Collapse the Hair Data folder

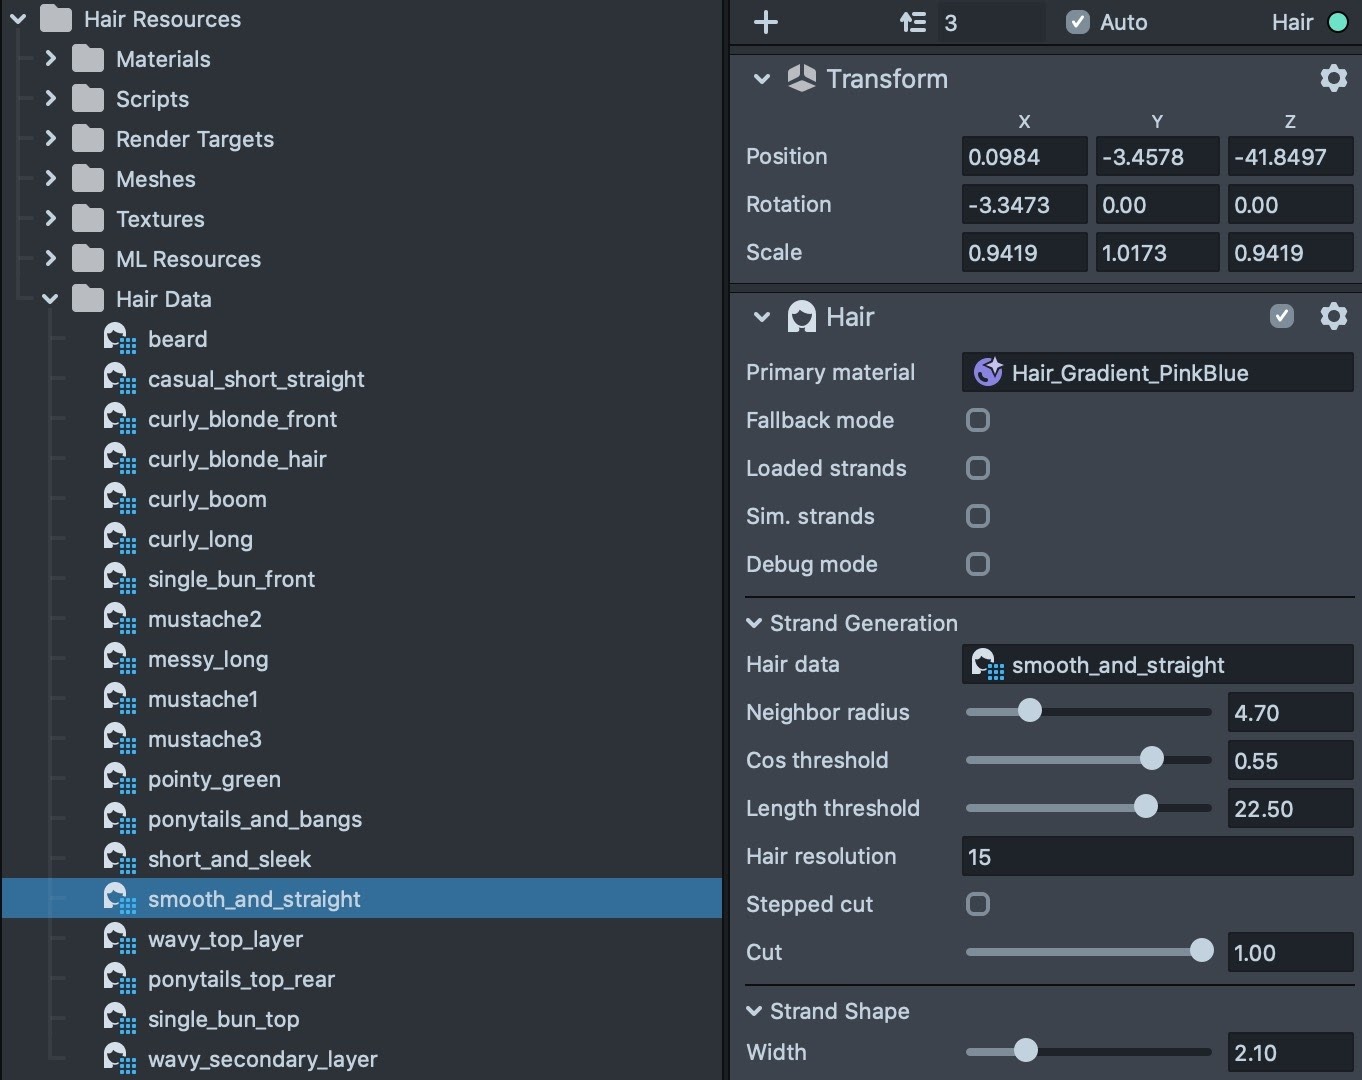click(51, 299)
